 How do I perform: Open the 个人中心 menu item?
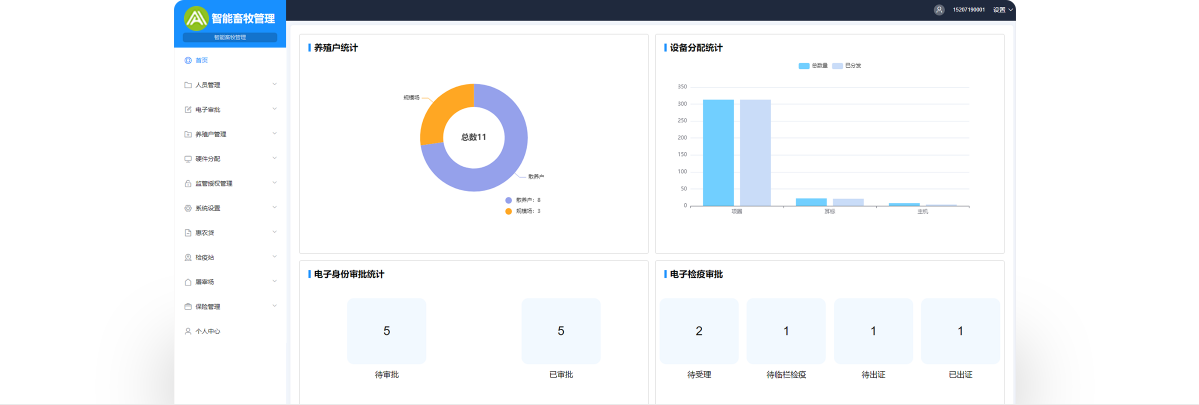tap(208, 331)
